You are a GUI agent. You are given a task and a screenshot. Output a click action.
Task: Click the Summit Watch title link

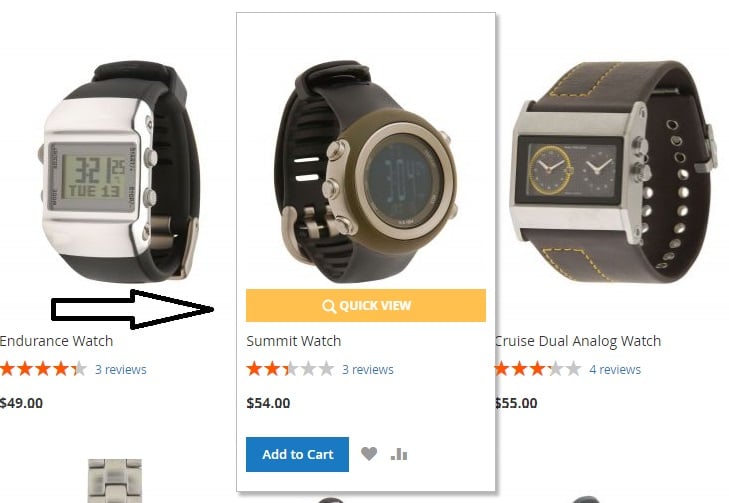(x=294, y=341)
